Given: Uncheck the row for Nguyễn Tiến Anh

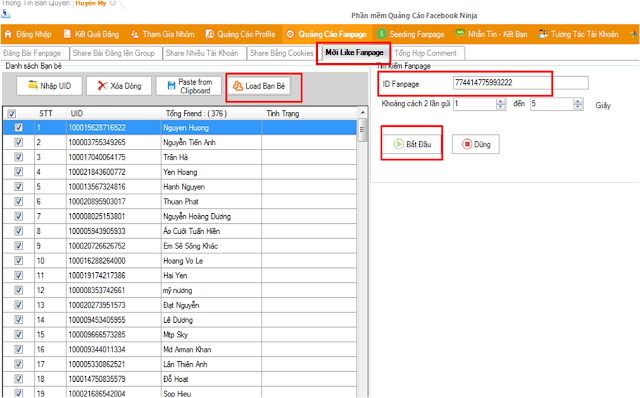Looking at the screenshot, I should click(18, 142).
